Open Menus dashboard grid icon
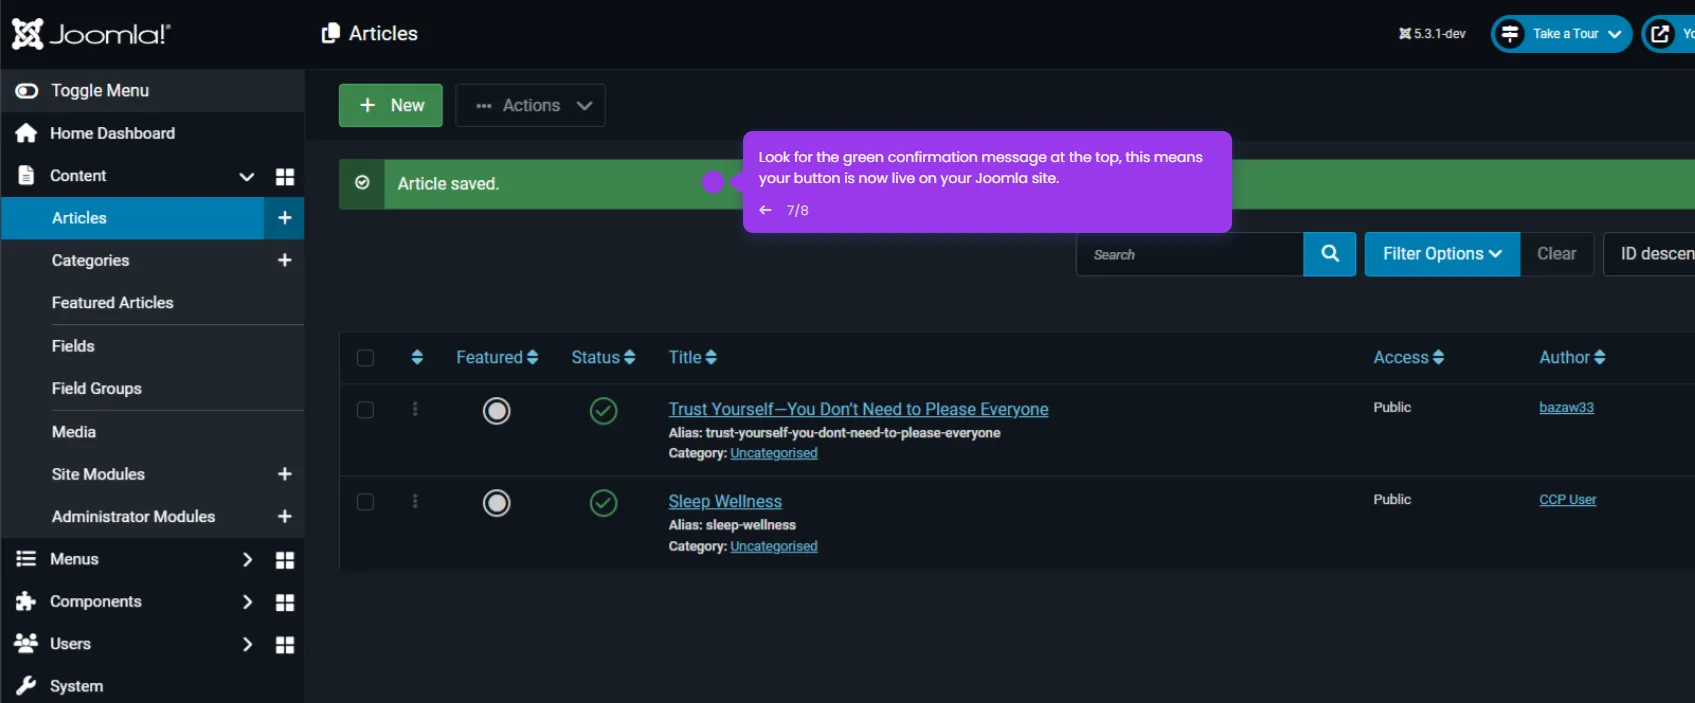Viewport: 1695px width, 703px height. (285, 560)
